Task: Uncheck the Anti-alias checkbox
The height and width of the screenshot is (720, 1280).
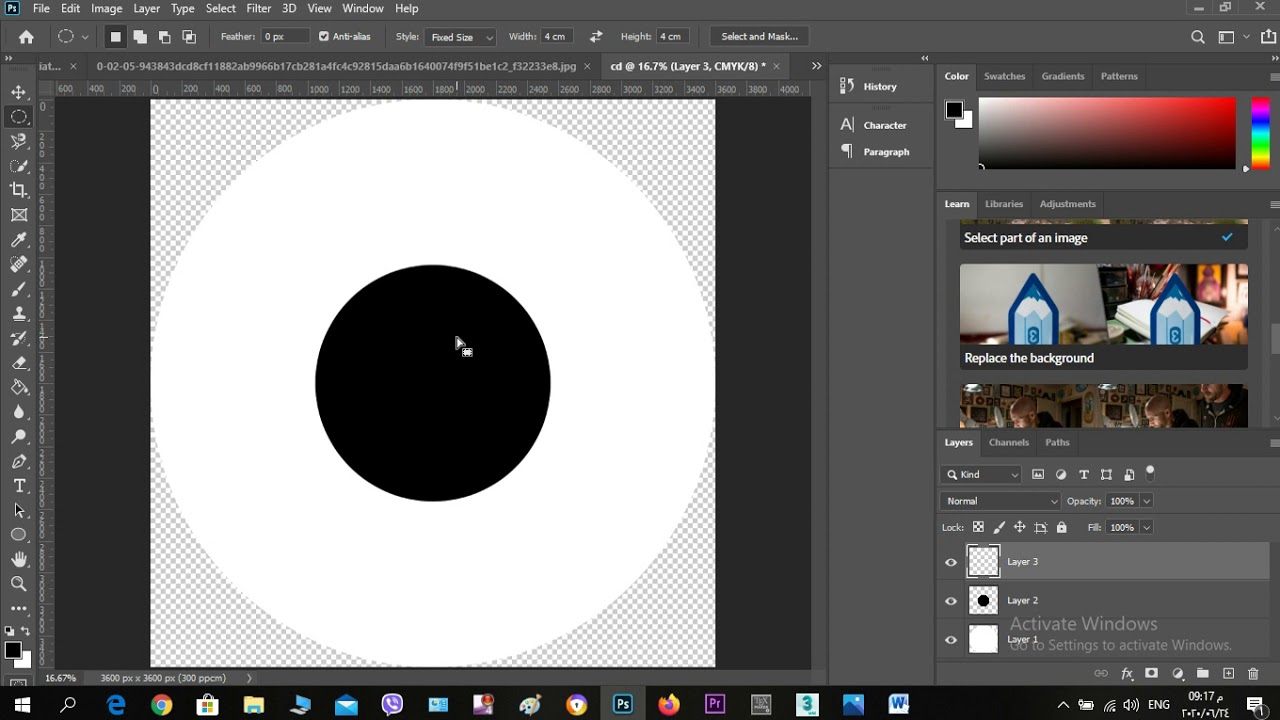Action: click(324, 37)
